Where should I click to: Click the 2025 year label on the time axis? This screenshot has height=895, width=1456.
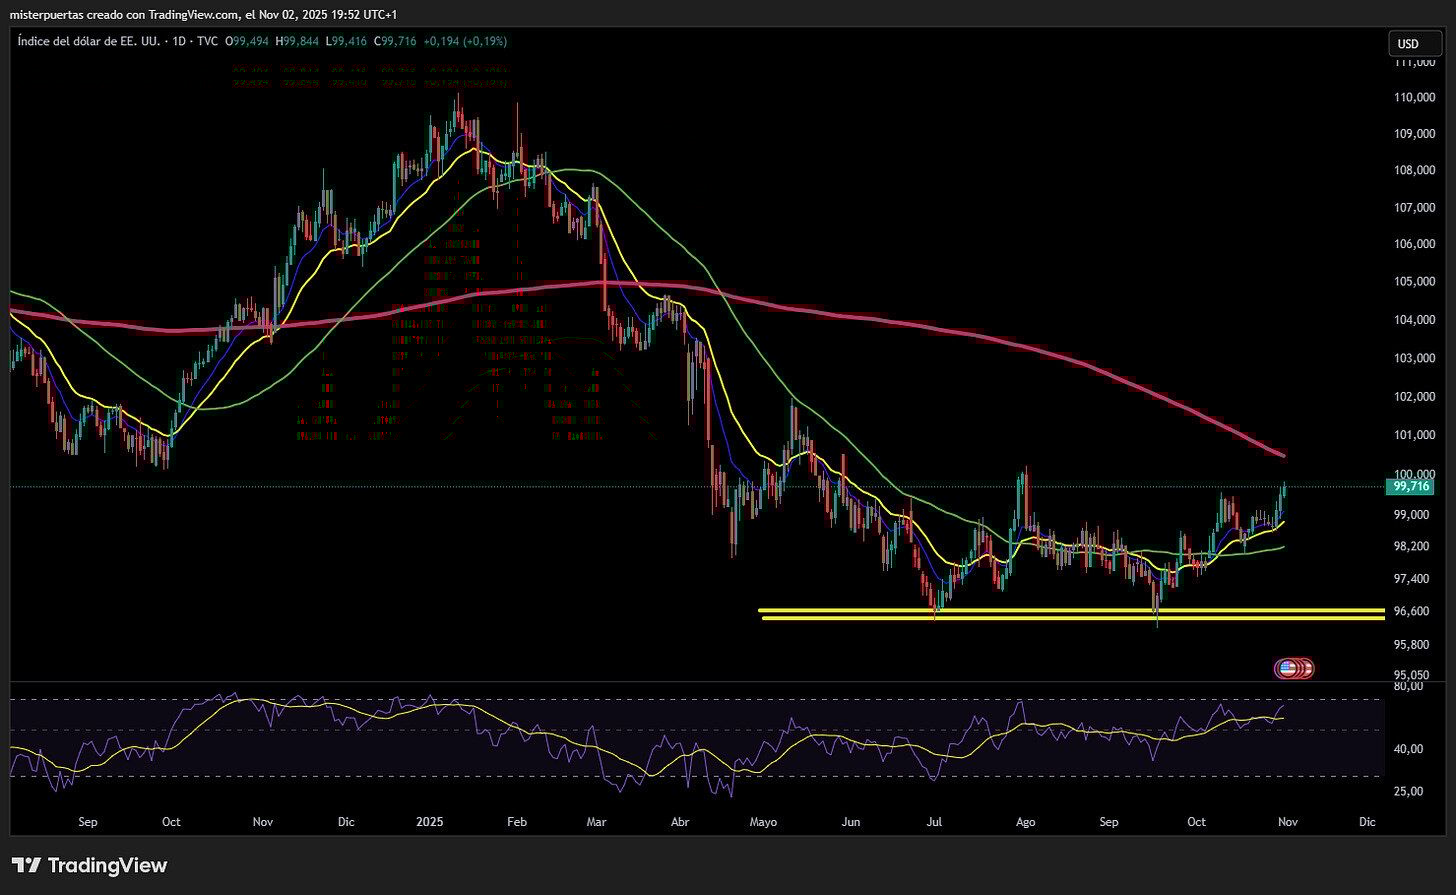click(x=429, y=822)
